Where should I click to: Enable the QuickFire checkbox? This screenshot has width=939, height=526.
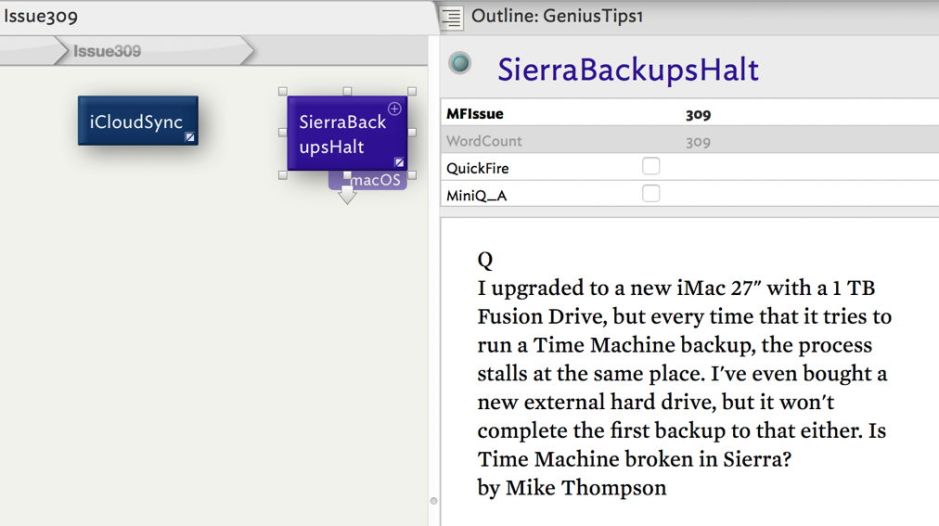[651, 168]
